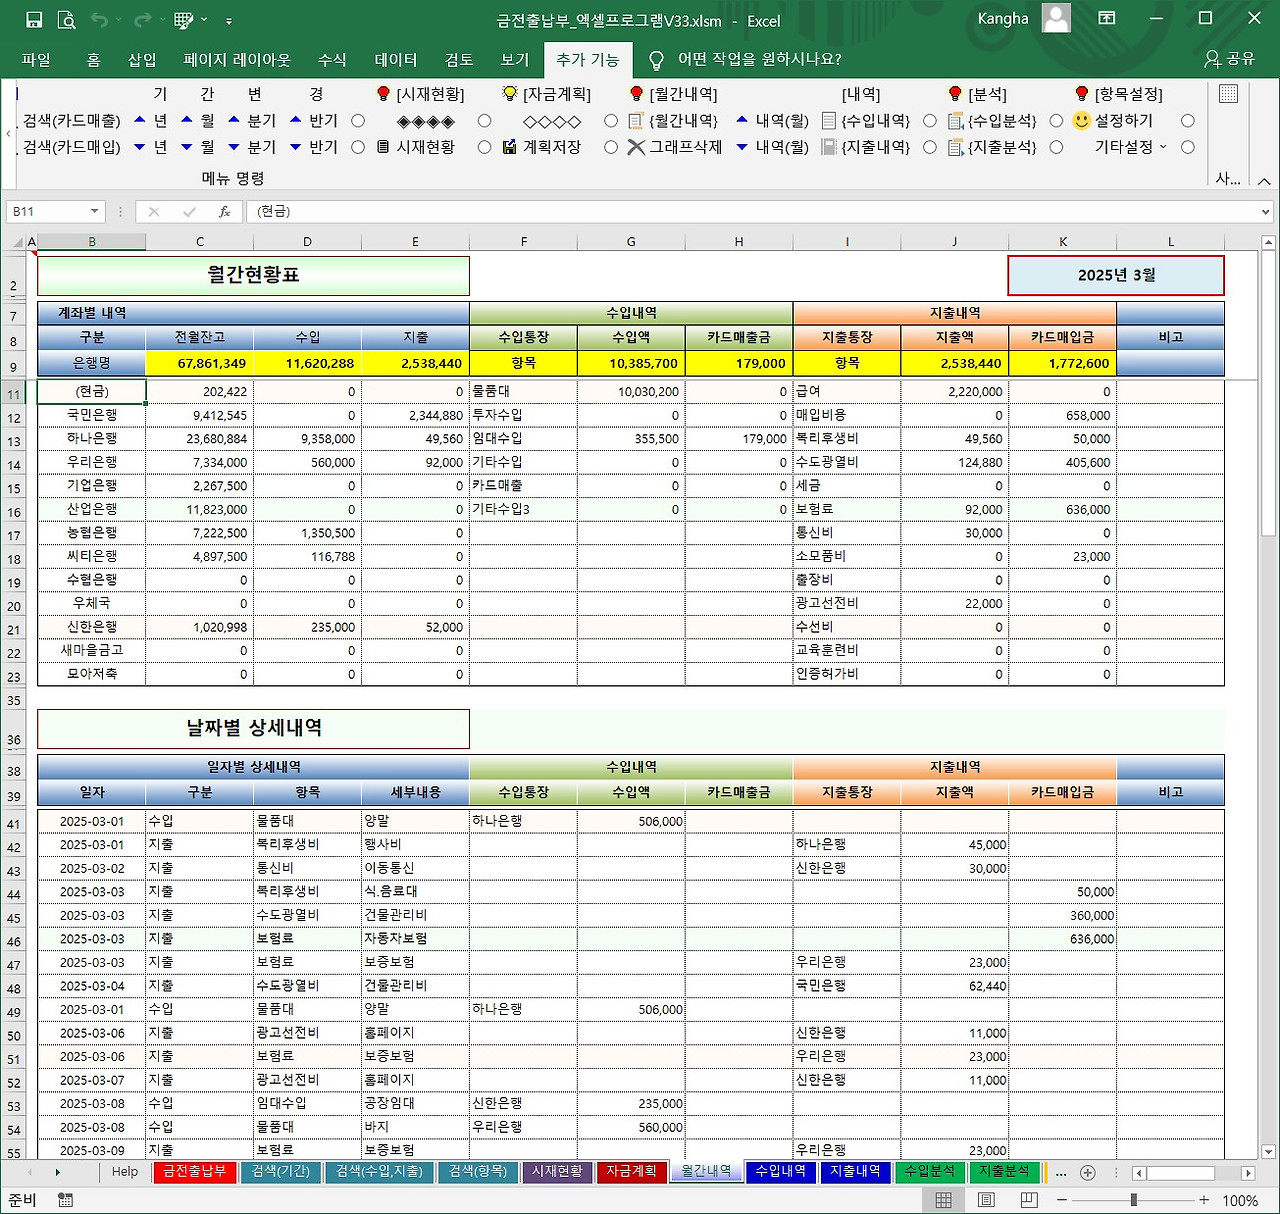This screenshot has height=1214, width=1280.
Task: Click 검색(카드매입) button
Action: [x=71, y=147]
